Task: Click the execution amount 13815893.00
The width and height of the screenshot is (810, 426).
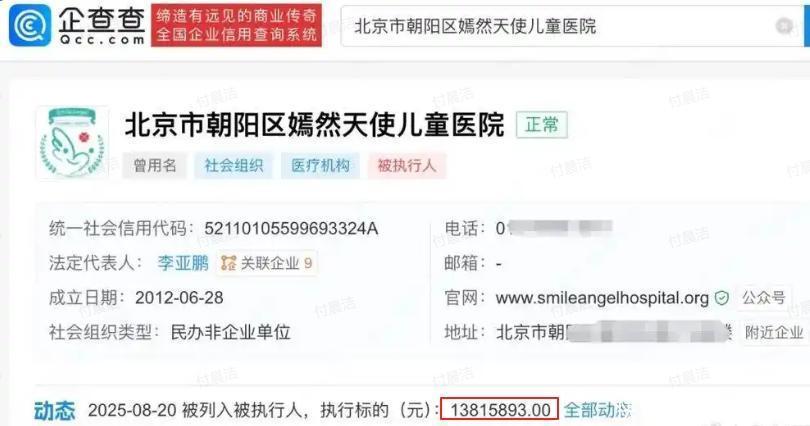Action: [x=500, y=411]
